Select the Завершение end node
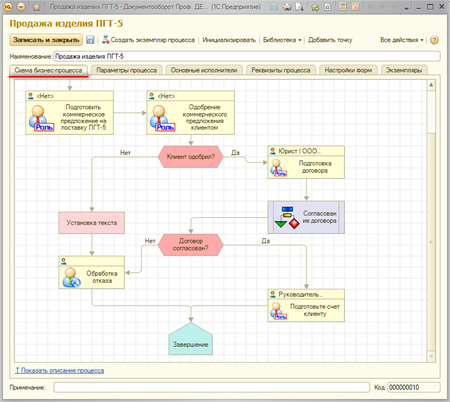Image resolution: width=450 pixels, height=402 pixels. pyautogui.click(x=191, y=339)
